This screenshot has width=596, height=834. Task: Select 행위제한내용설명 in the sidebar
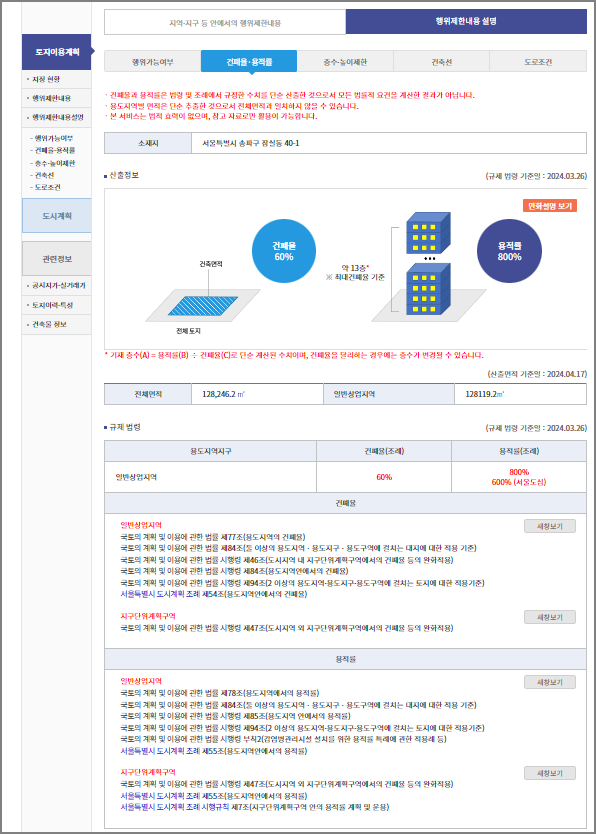(57, 118)
